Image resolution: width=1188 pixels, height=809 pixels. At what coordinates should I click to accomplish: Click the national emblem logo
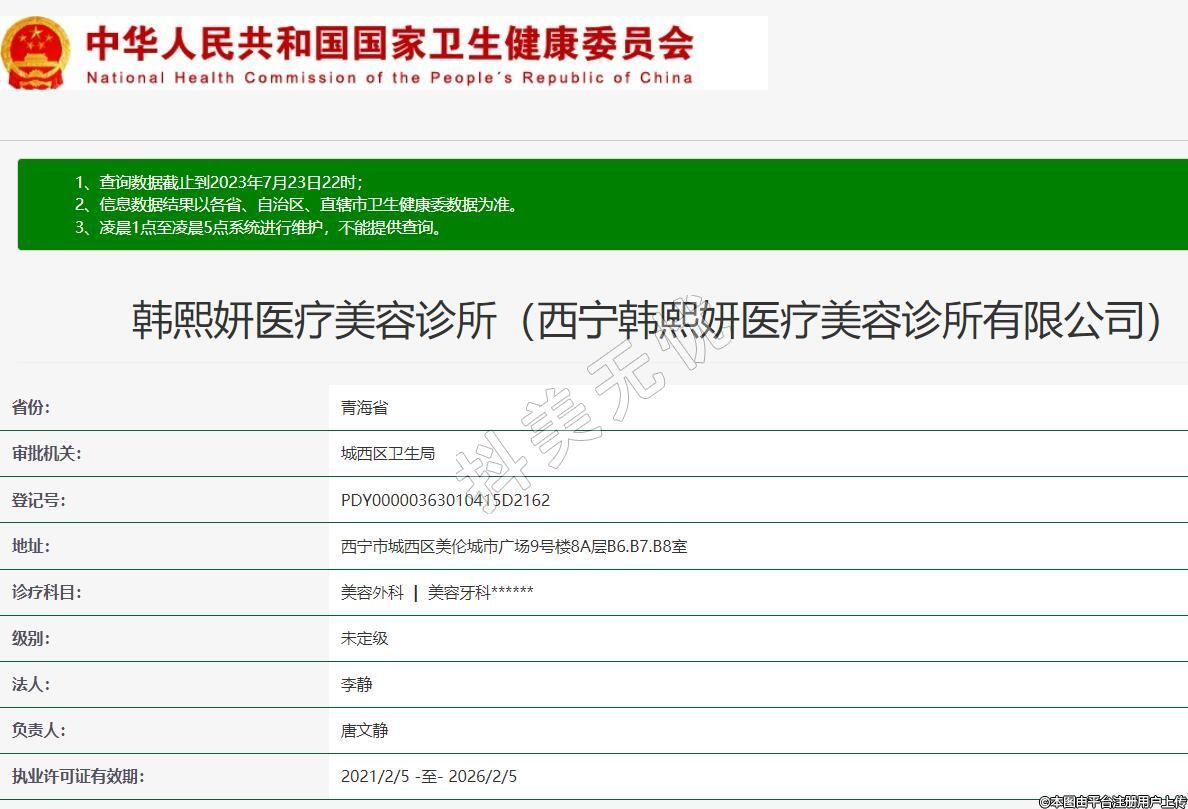tap(36, 52)
